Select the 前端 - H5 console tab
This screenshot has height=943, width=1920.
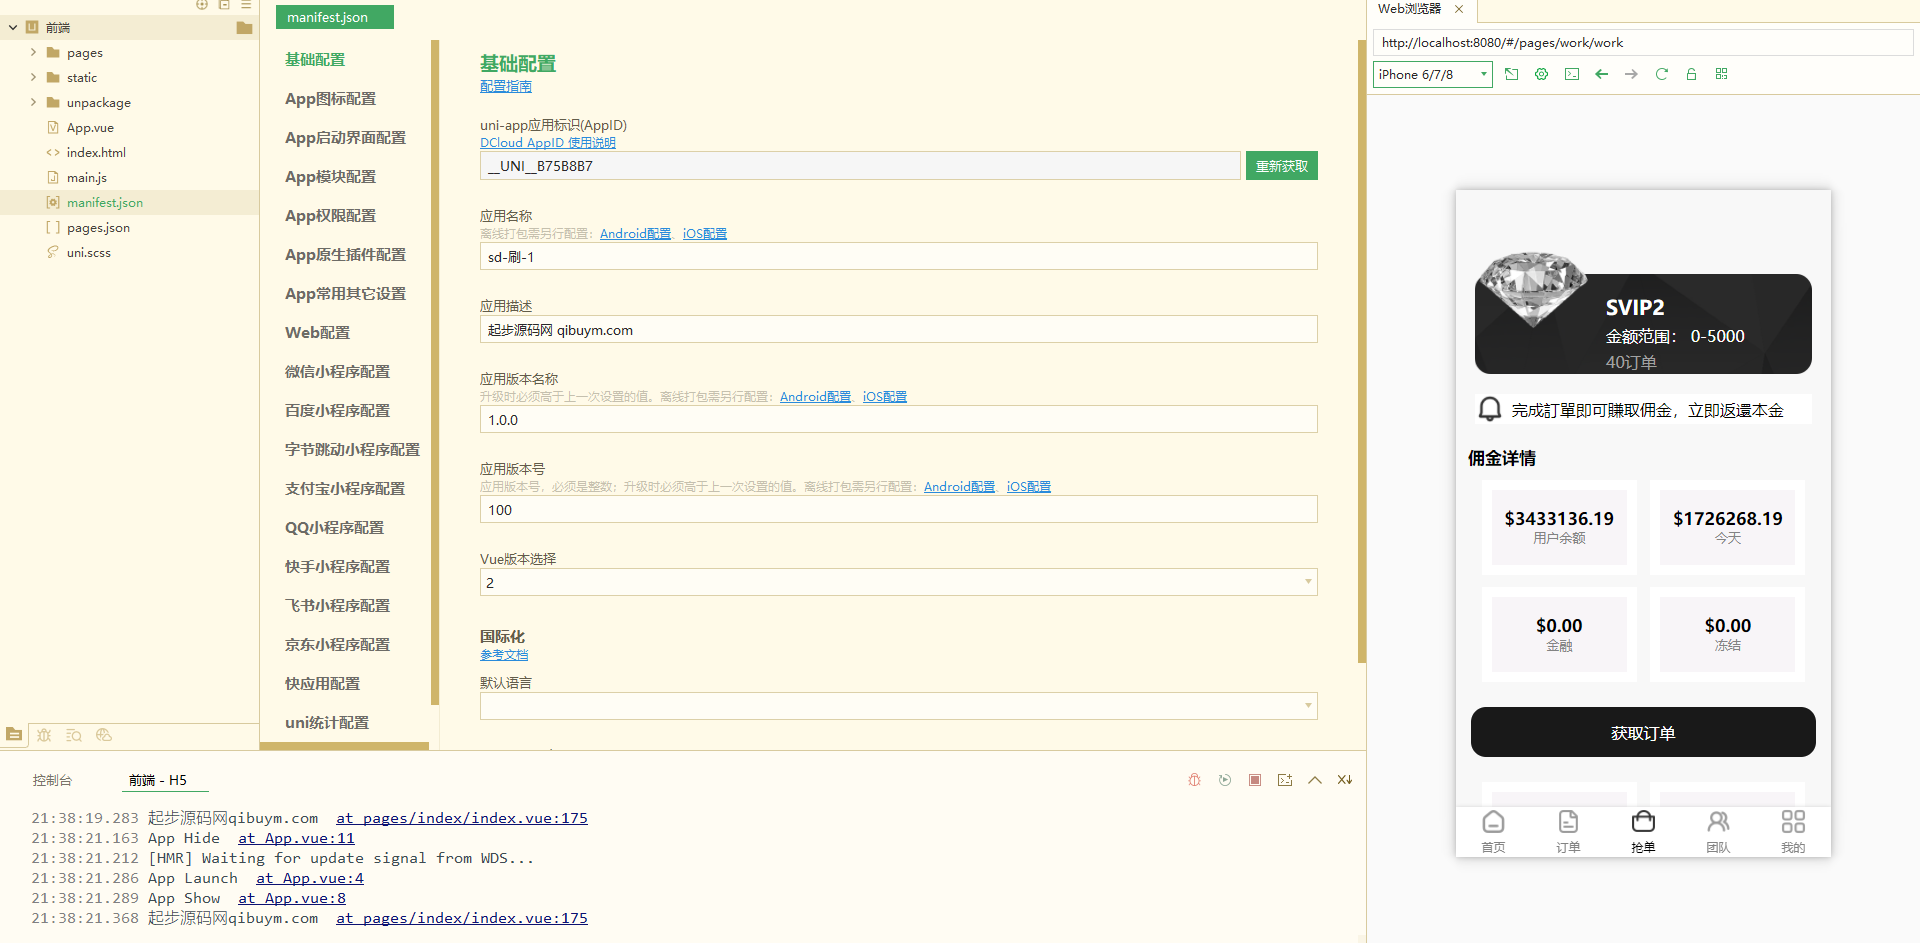click(x=158, y=780)
